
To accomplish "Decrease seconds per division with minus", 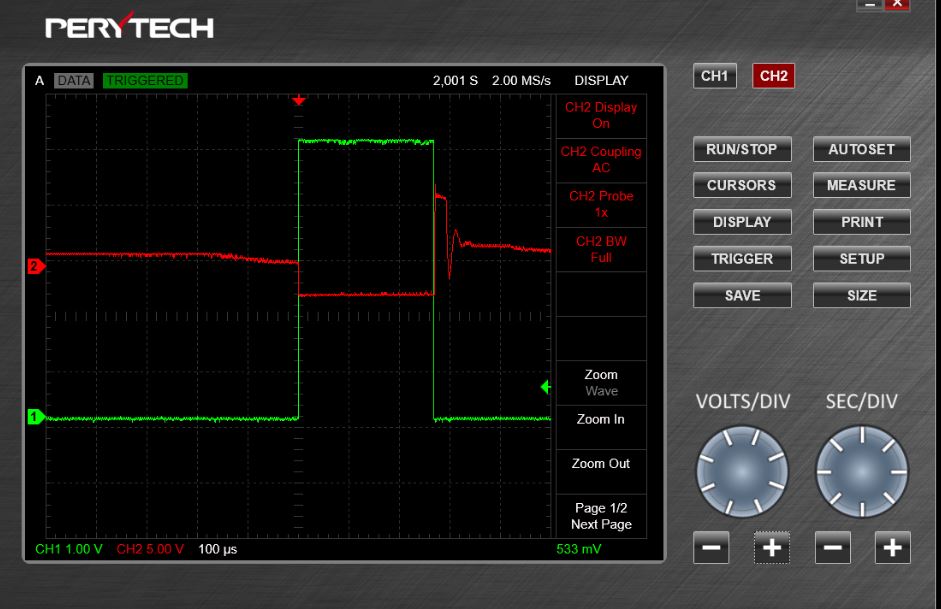I will coord(832,547).
